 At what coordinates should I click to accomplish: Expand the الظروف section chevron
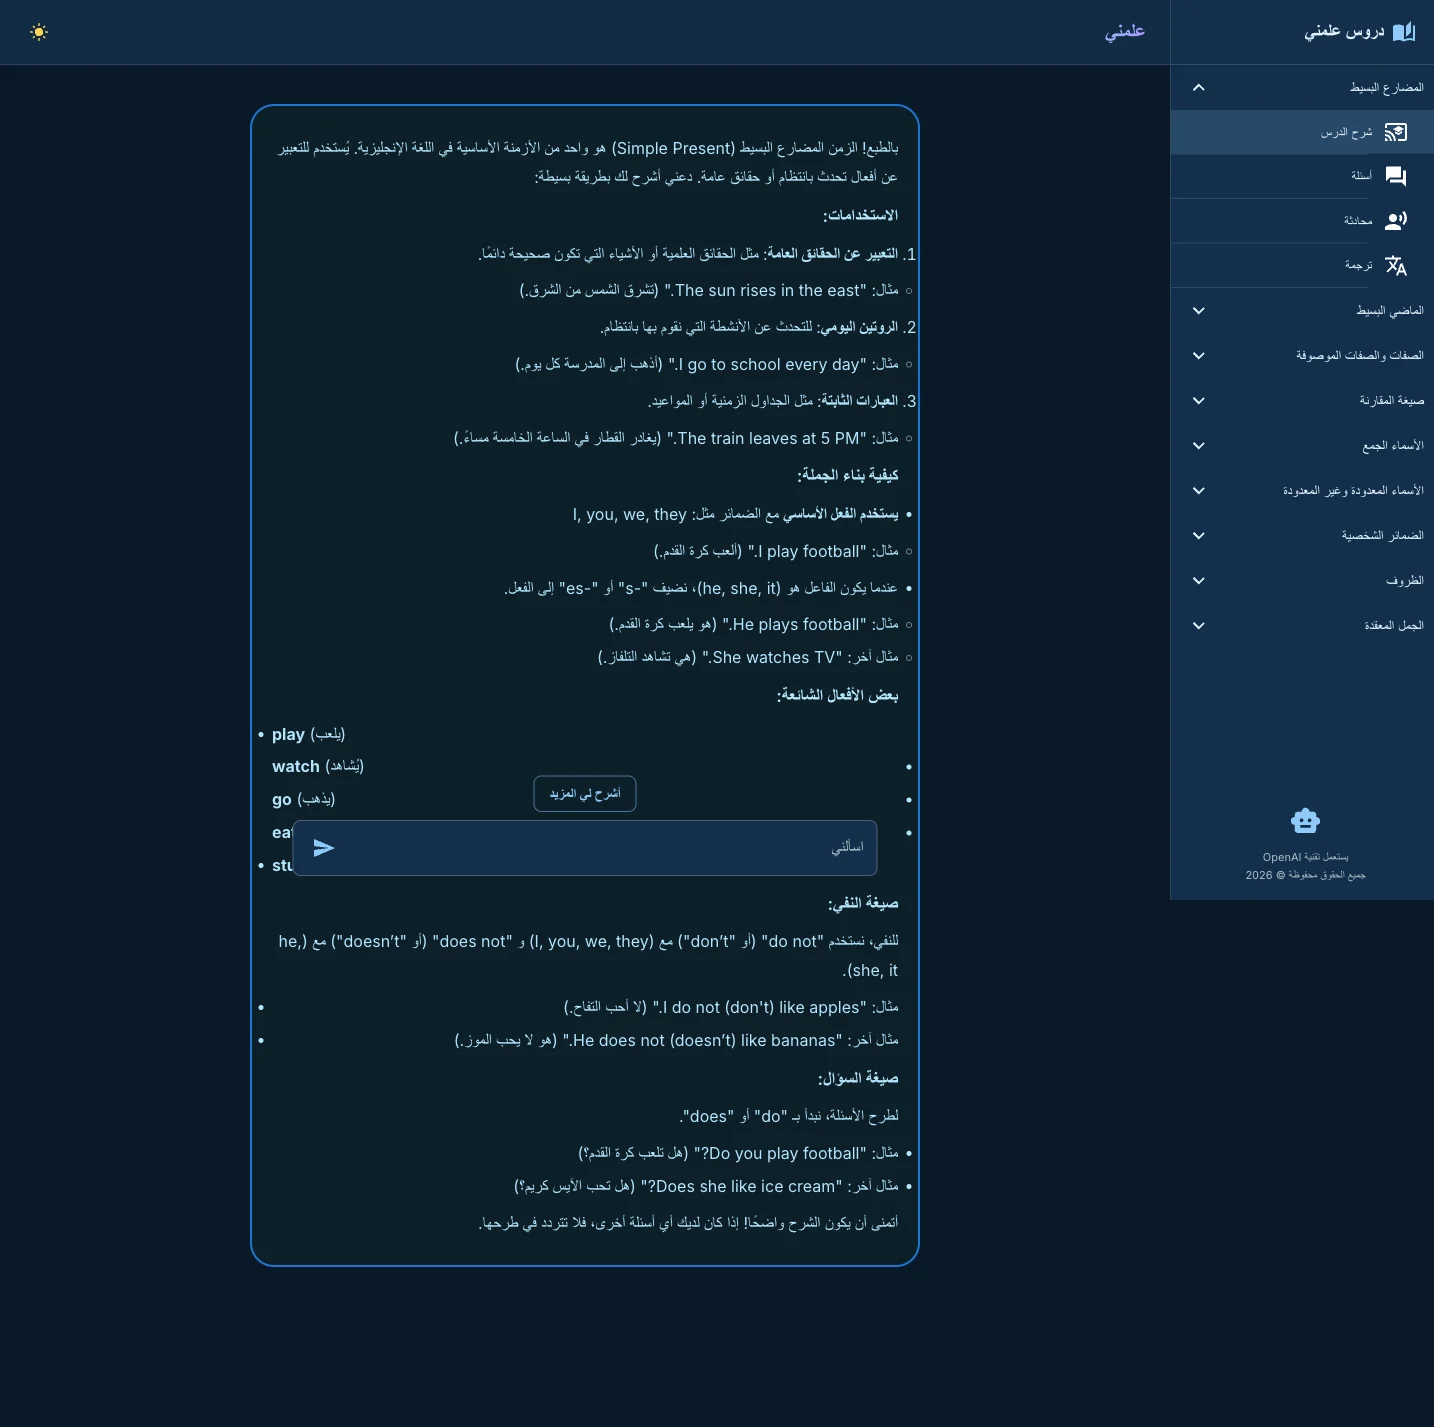click(1199, 581)
